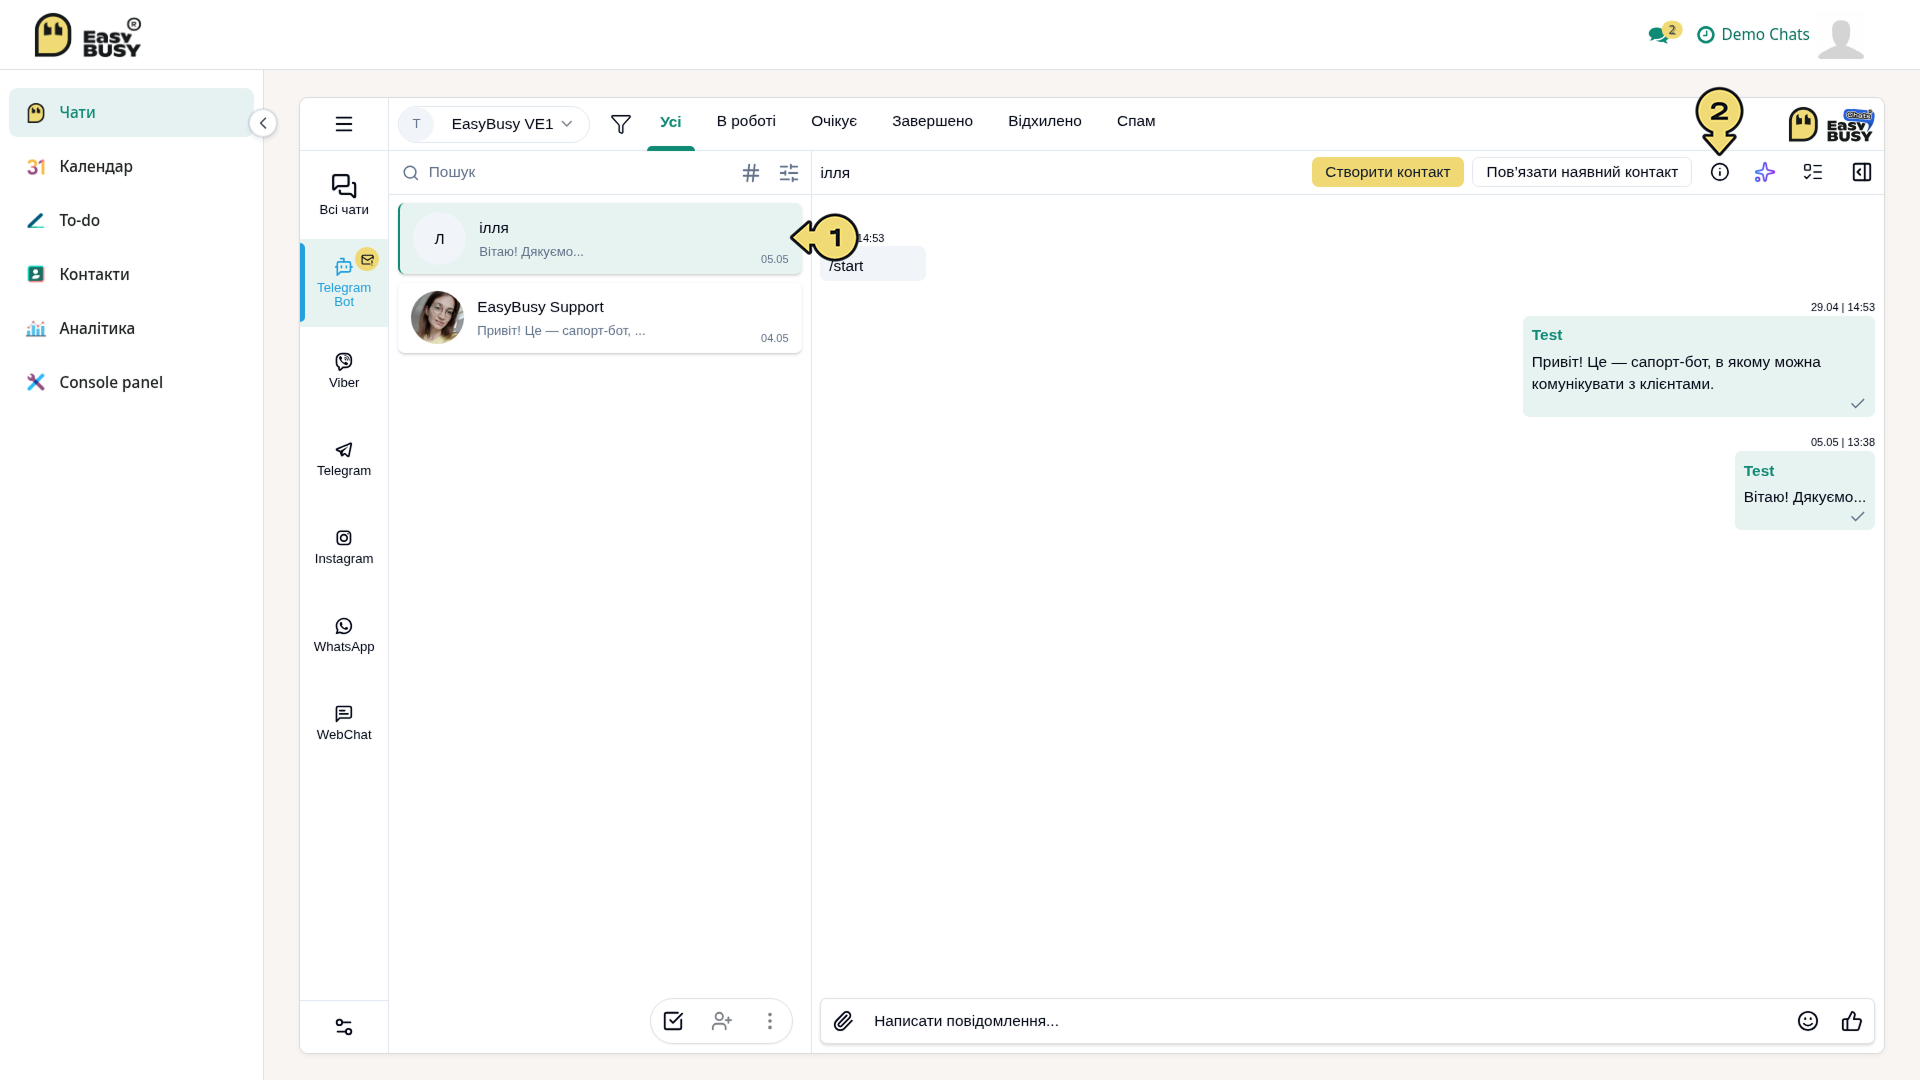Open the WebChat channel

pos(343,723)
